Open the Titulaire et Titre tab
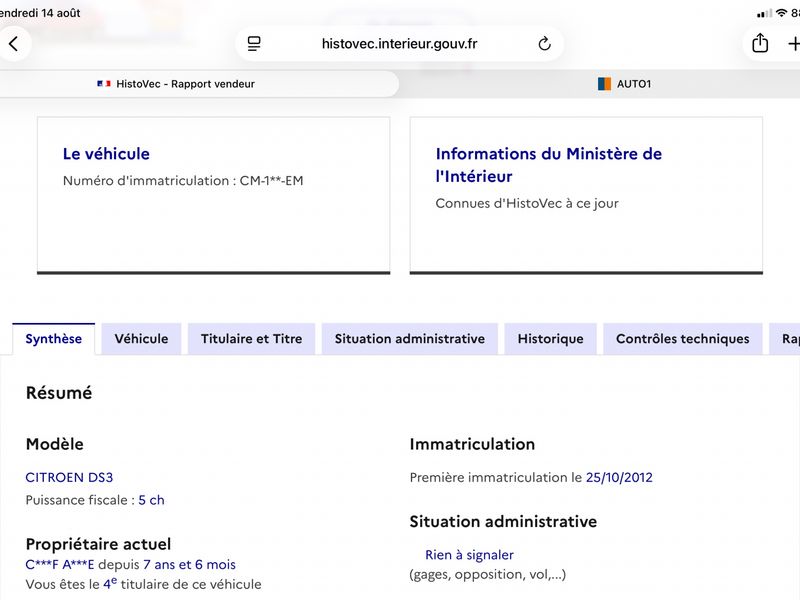800x600 pixels. tap(252, 339)
